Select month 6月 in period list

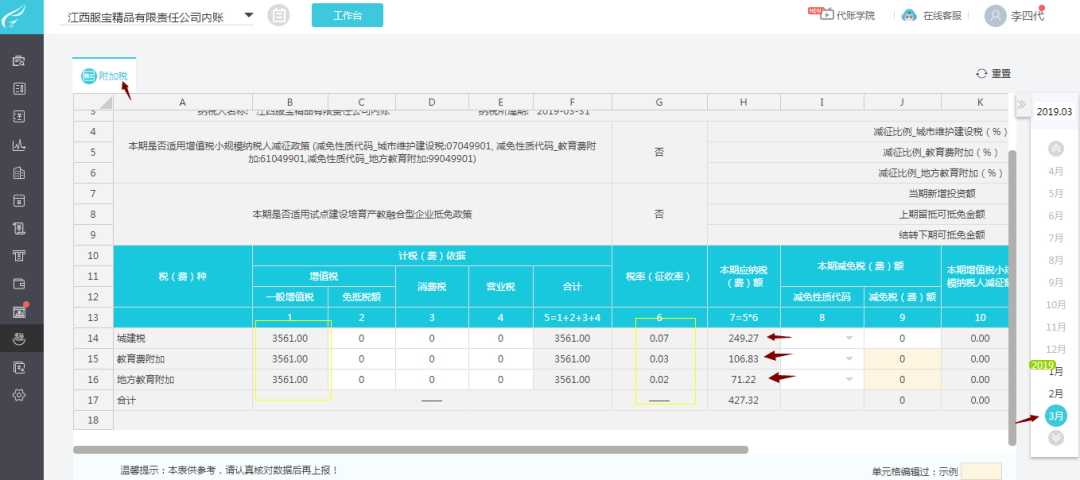[x=1055, y=216]
